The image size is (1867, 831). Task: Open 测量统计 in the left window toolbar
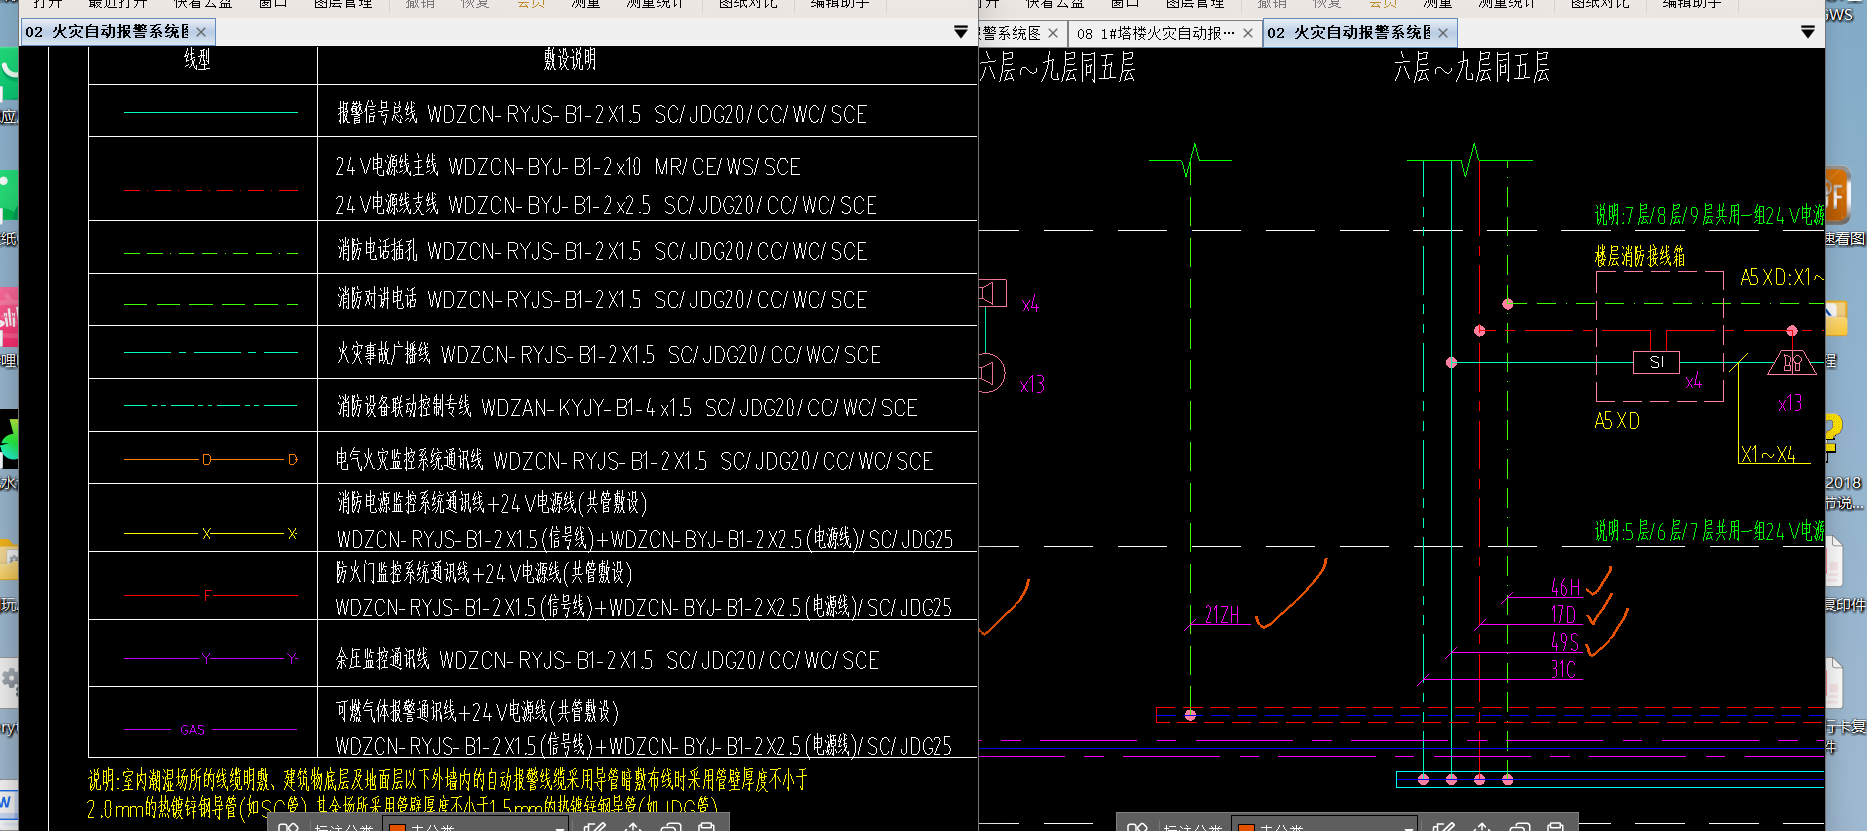[x=655, y=4]
